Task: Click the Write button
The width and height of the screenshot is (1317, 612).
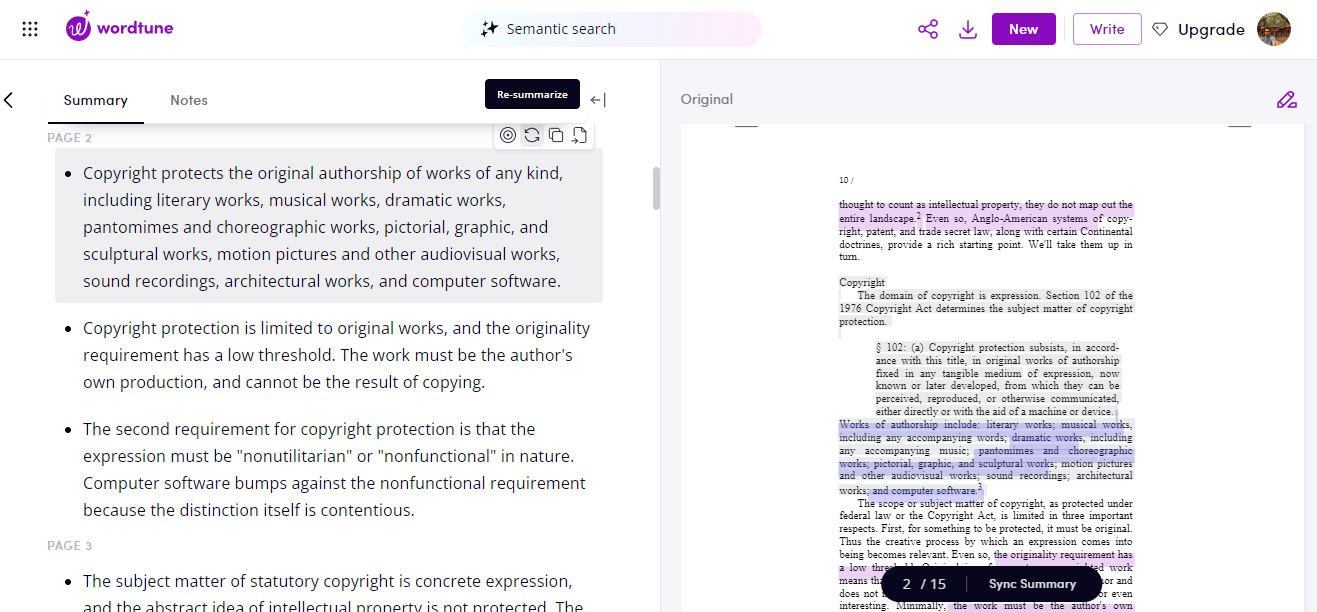Action: [x=1107, y=29]
